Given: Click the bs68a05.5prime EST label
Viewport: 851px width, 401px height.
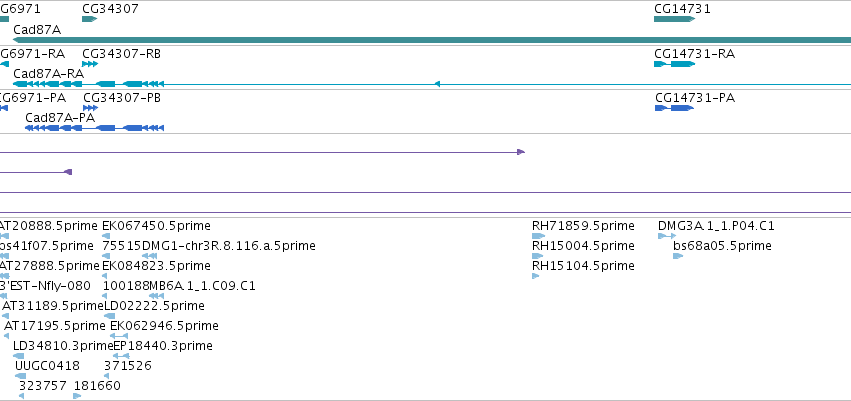Looking at the screenshot, I should click(722, 246).
